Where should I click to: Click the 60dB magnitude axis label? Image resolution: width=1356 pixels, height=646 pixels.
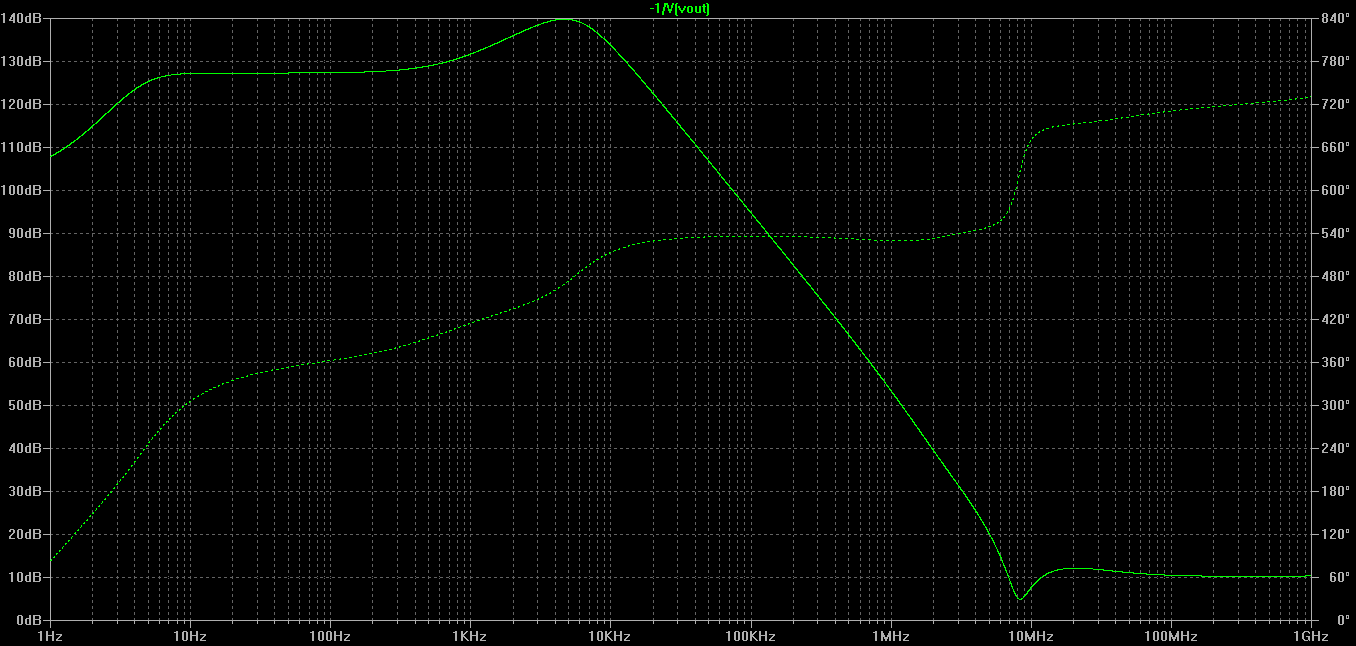(26, 362)
